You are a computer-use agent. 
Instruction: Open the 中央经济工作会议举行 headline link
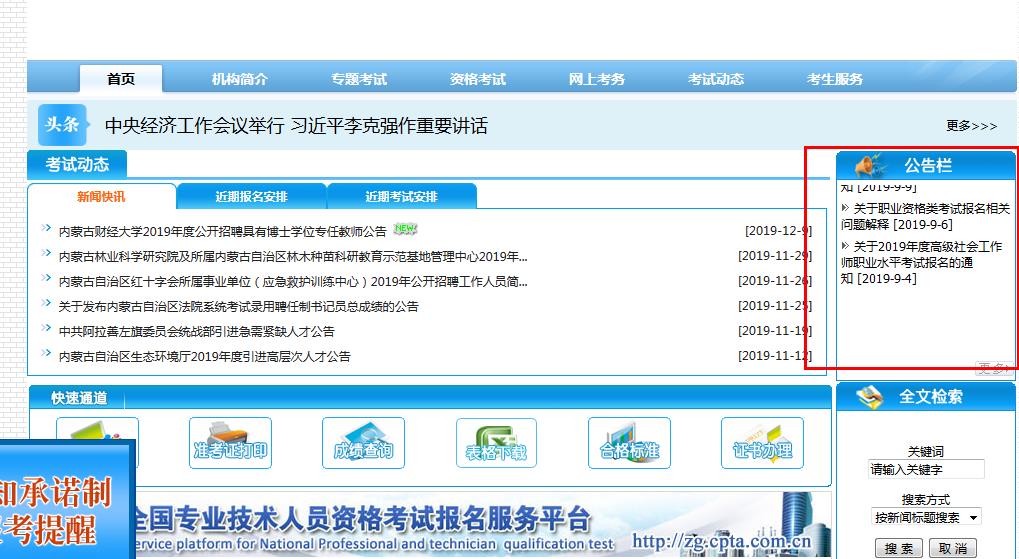tap(296, 126)
